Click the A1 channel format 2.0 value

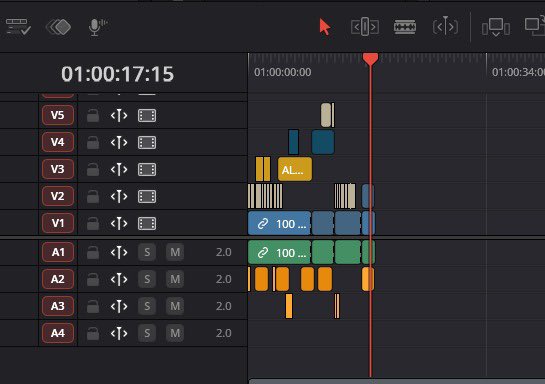(x=223, y=252)
